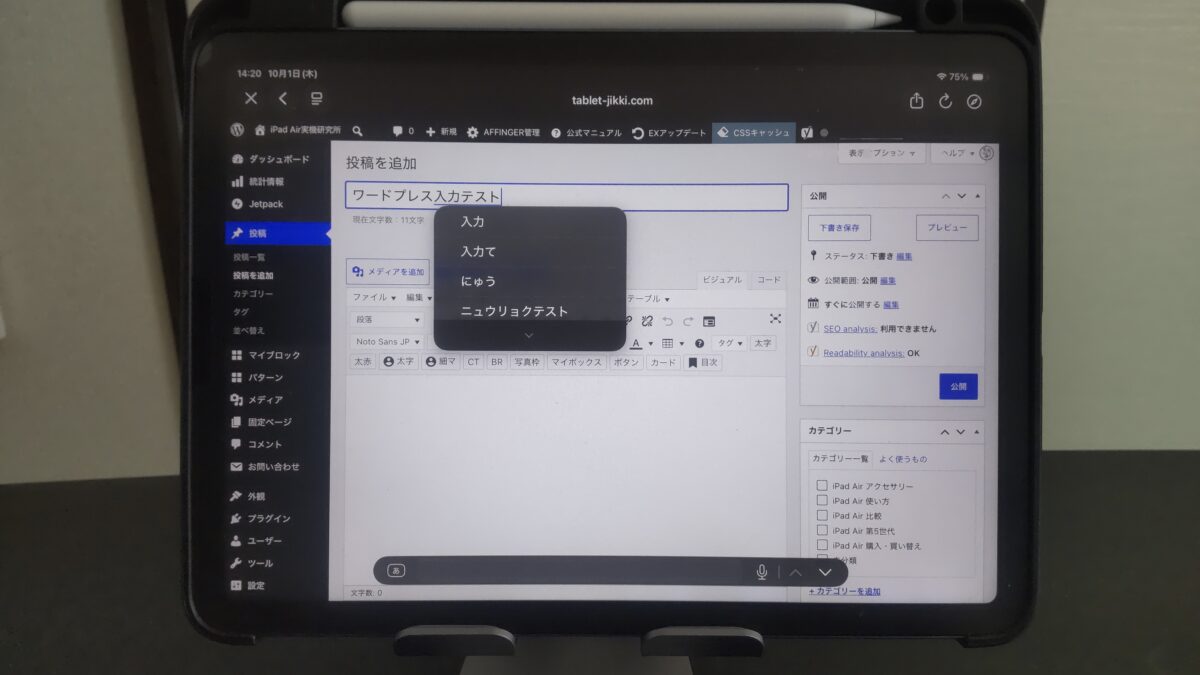
Task: Tap the microphone dictation icon
Action: click(x=762, y=572)
